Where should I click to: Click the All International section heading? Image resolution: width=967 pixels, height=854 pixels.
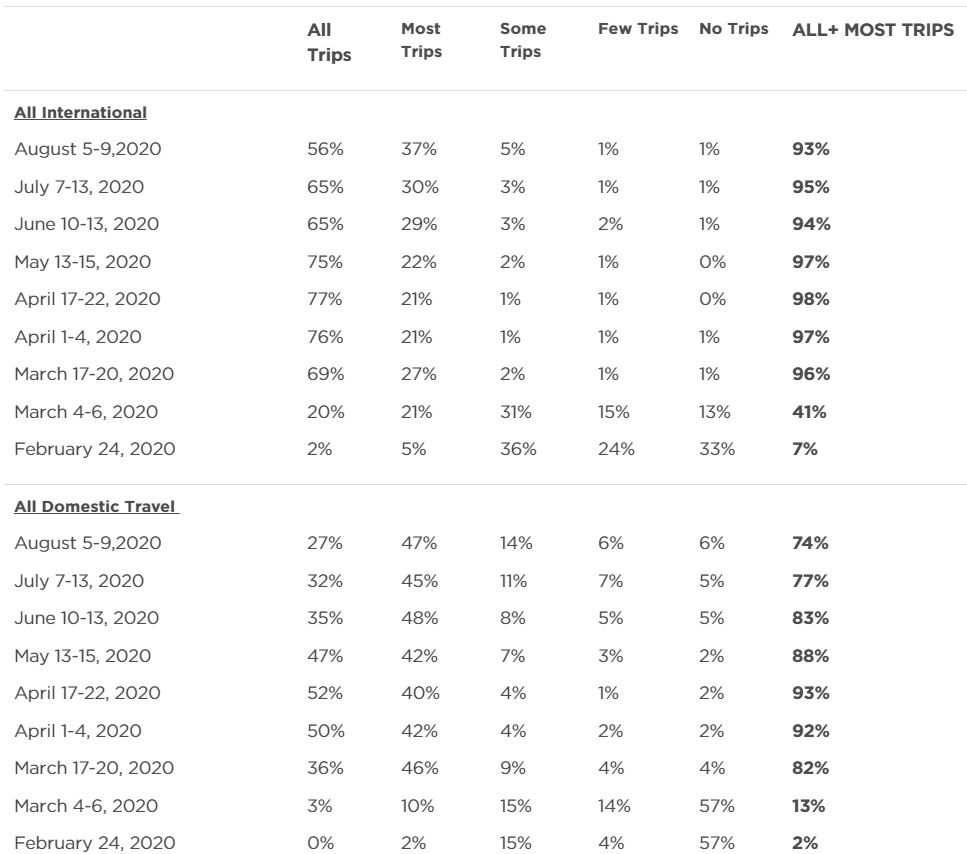[x=80, y=112]
